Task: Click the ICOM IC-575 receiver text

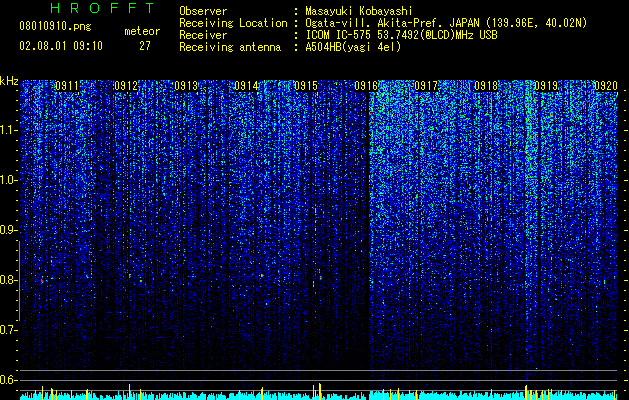Action: click(x=401, y=35)
